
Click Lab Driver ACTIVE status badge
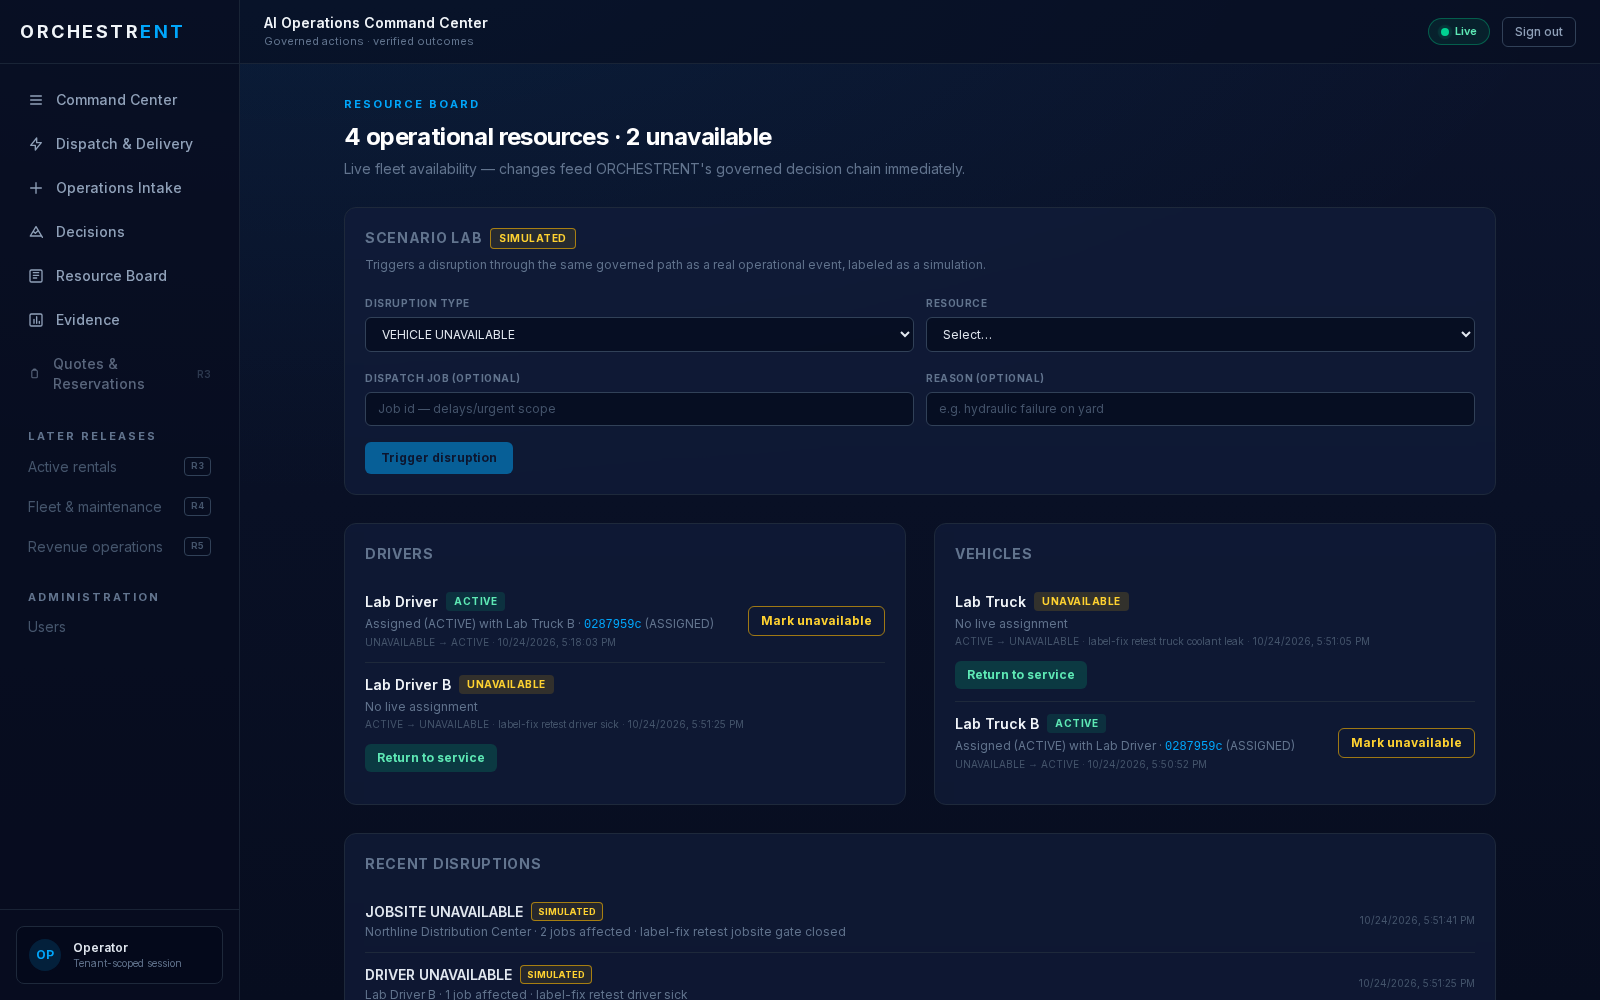coord(476,602)
